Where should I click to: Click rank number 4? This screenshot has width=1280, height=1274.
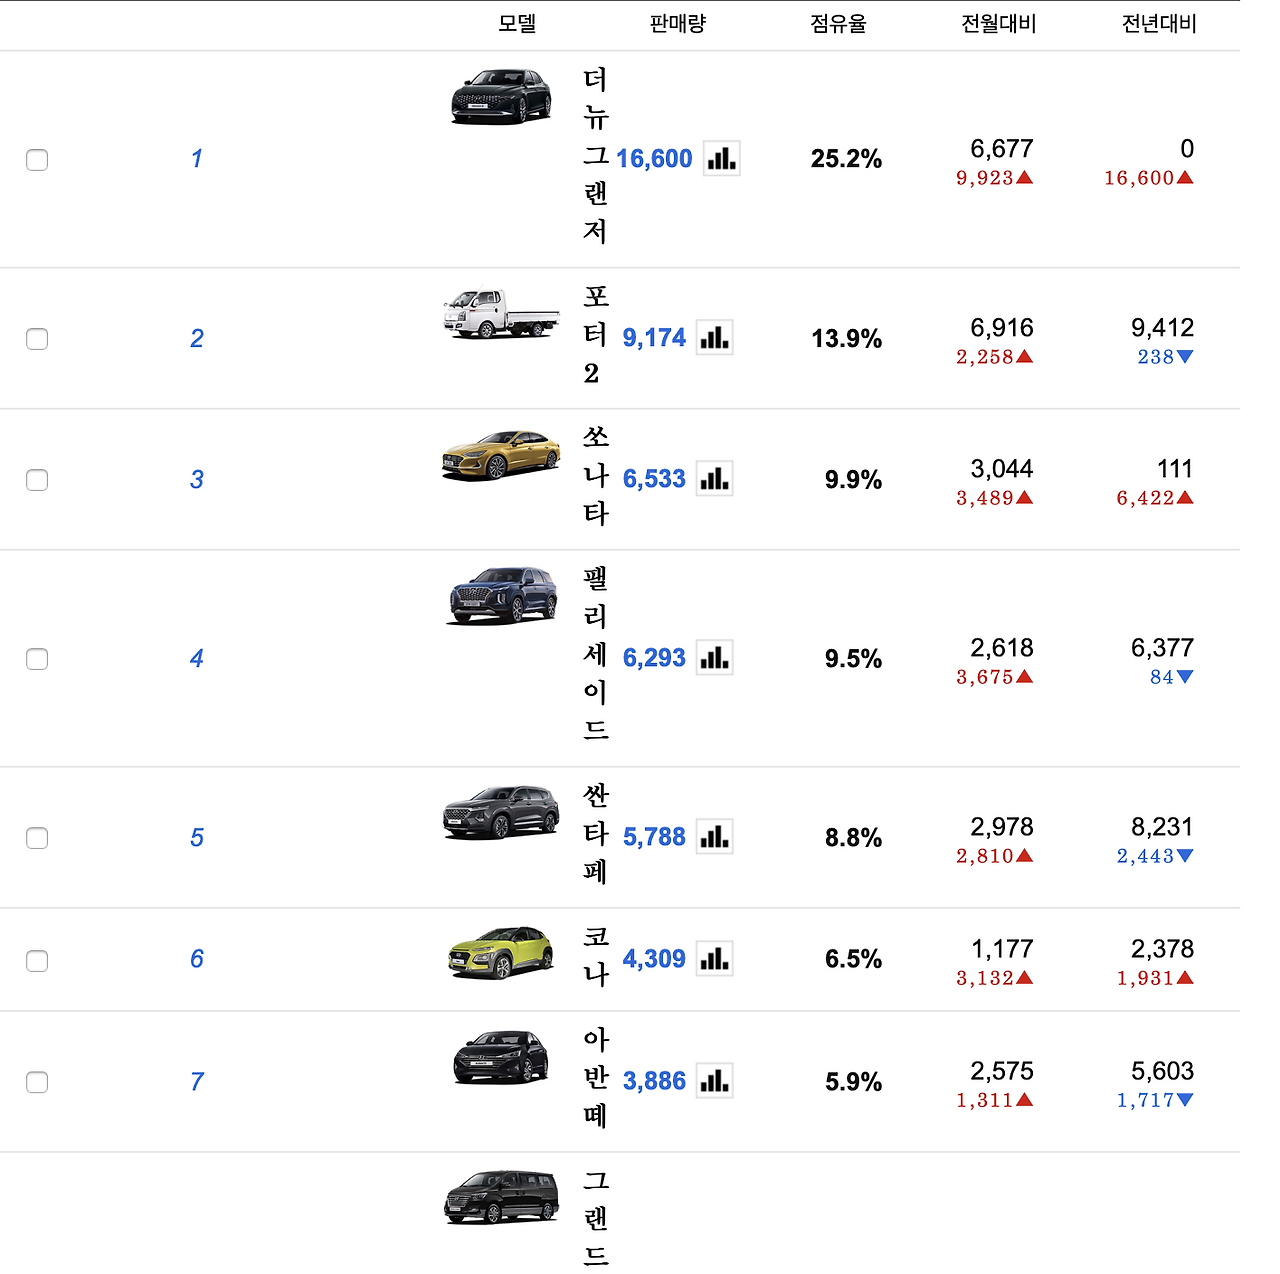pos(196,658)
